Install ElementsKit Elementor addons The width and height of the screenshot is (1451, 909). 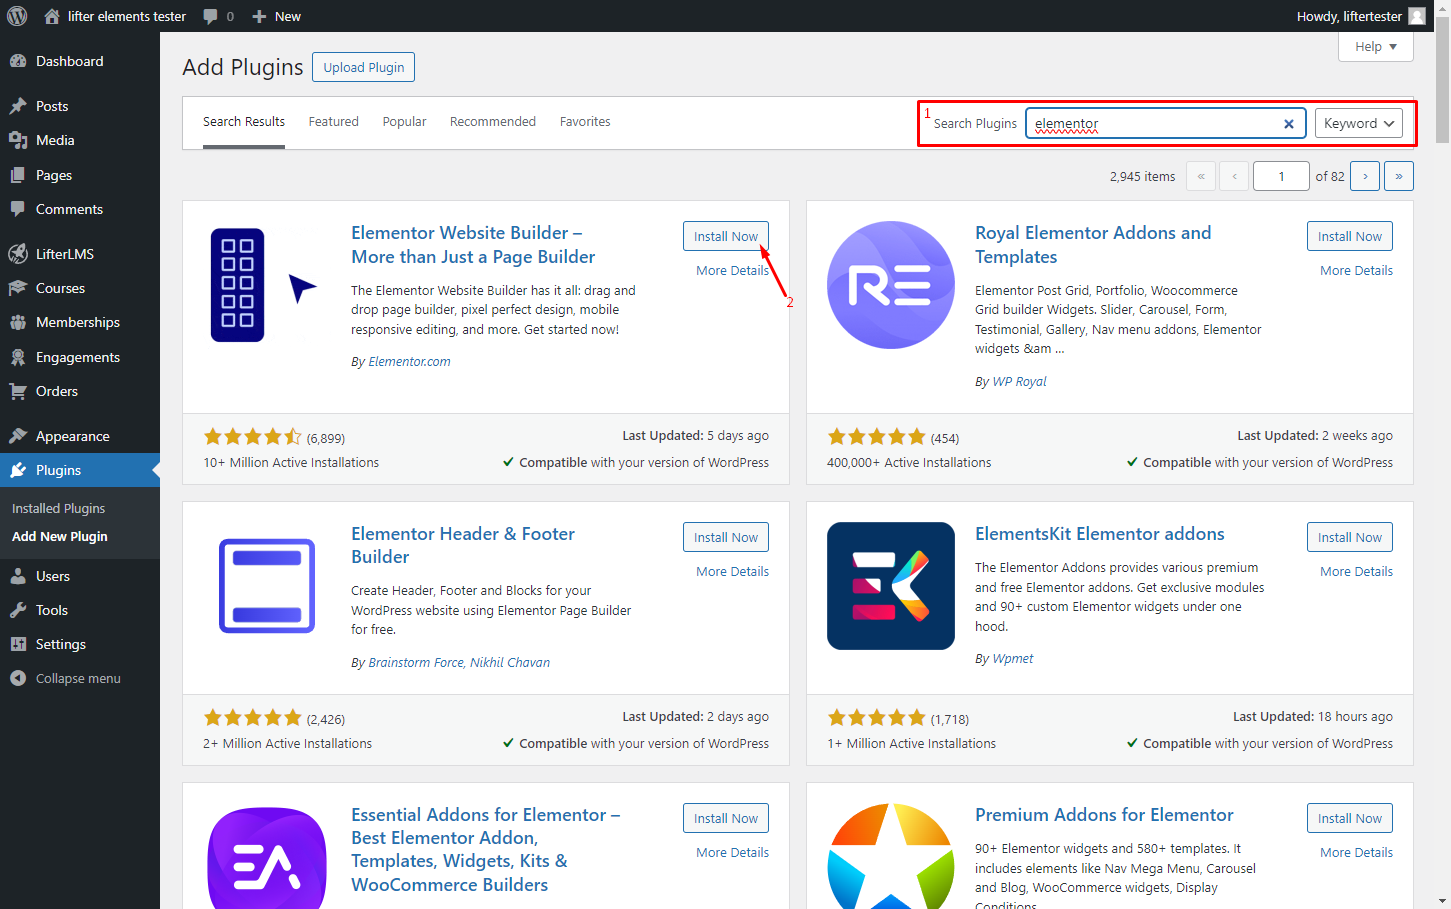pyautogui.click(x=1350, y=537)
